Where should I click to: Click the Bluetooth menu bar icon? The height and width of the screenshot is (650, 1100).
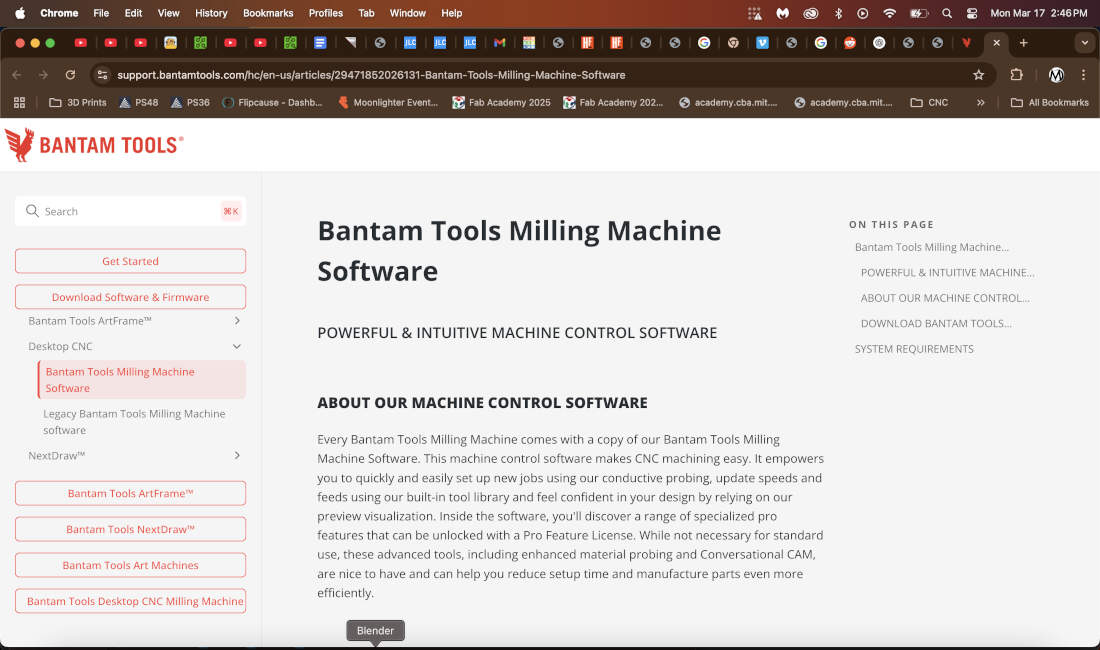[x=838, y=13]
